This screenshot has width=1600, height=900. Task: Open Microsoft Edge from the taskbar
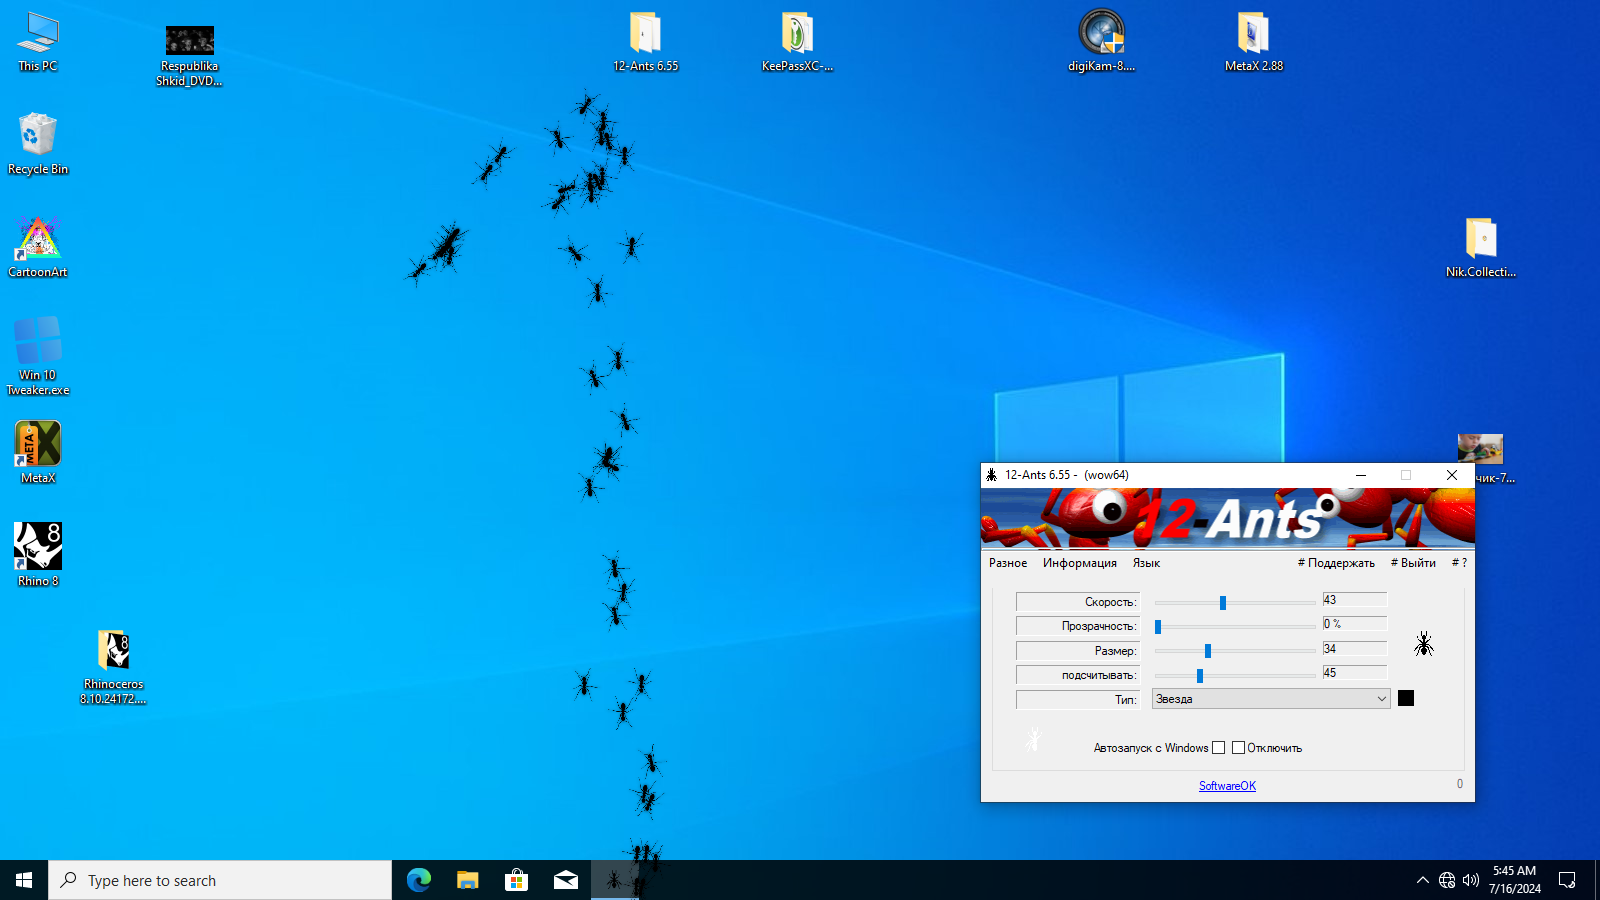[418, 880]
